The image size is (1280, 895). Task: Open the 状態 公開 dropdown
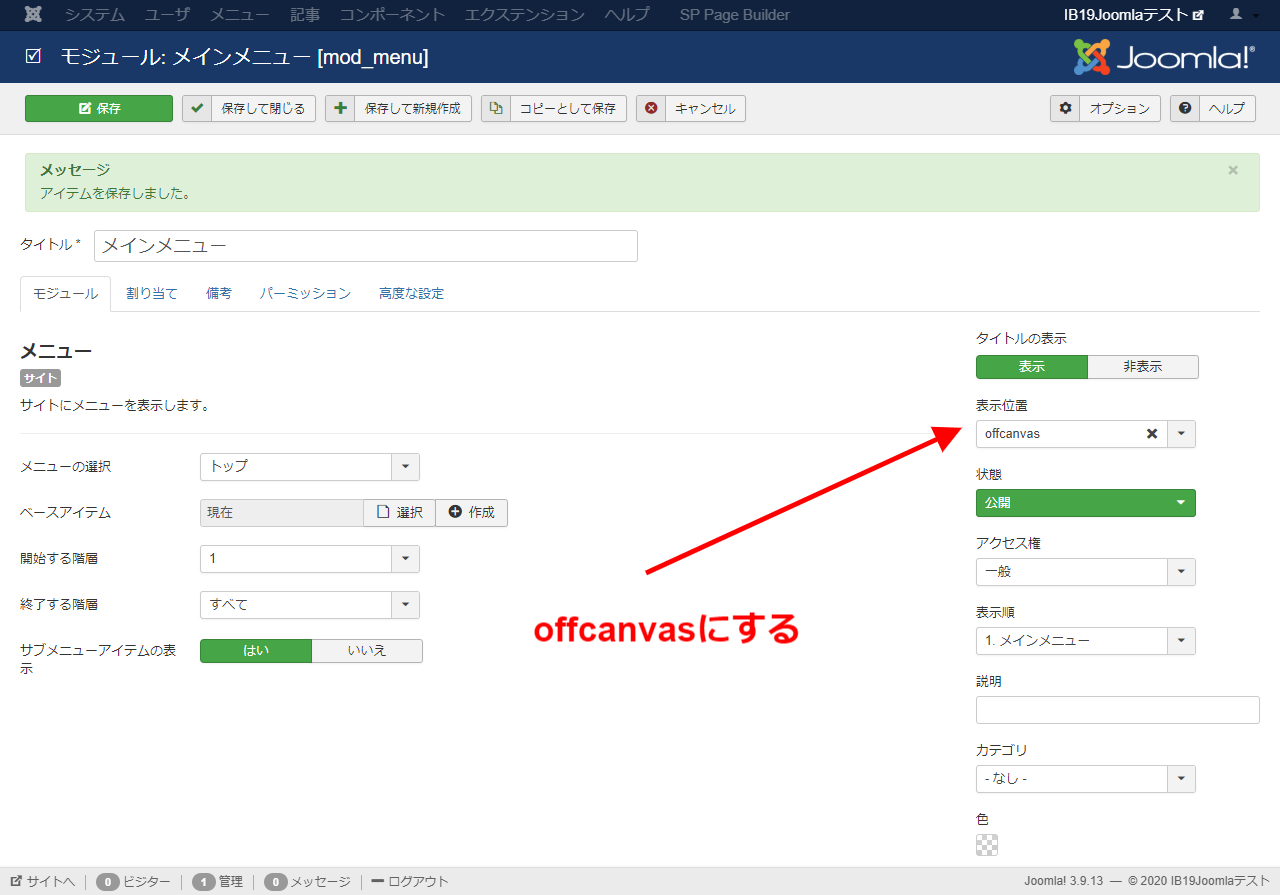(1085, 503)
